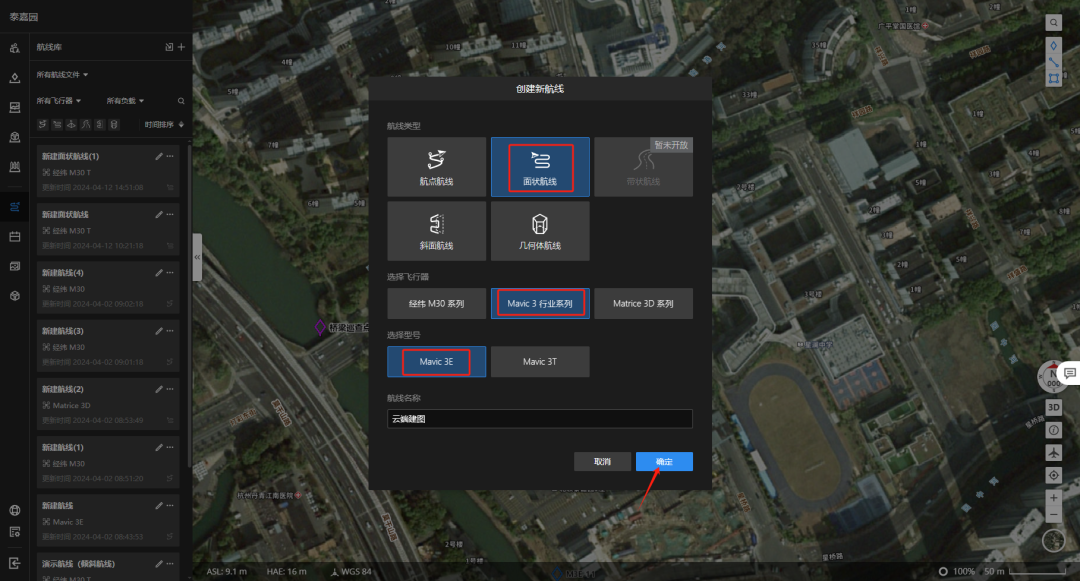This screenshot has height=581, width=1080.
Task: Expand the 所有飞行器 aircraft filter
Action: click(59, 101)
